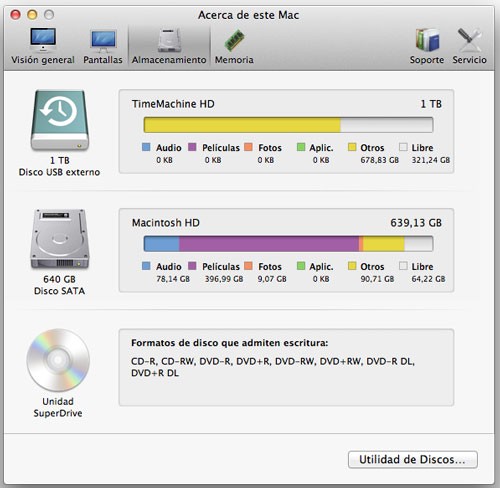Click the yellow Otros swatch under TimeMachine HD
The width and height of the screenshot is (500, 488).
pyautogui.click(x=352, y=147)
